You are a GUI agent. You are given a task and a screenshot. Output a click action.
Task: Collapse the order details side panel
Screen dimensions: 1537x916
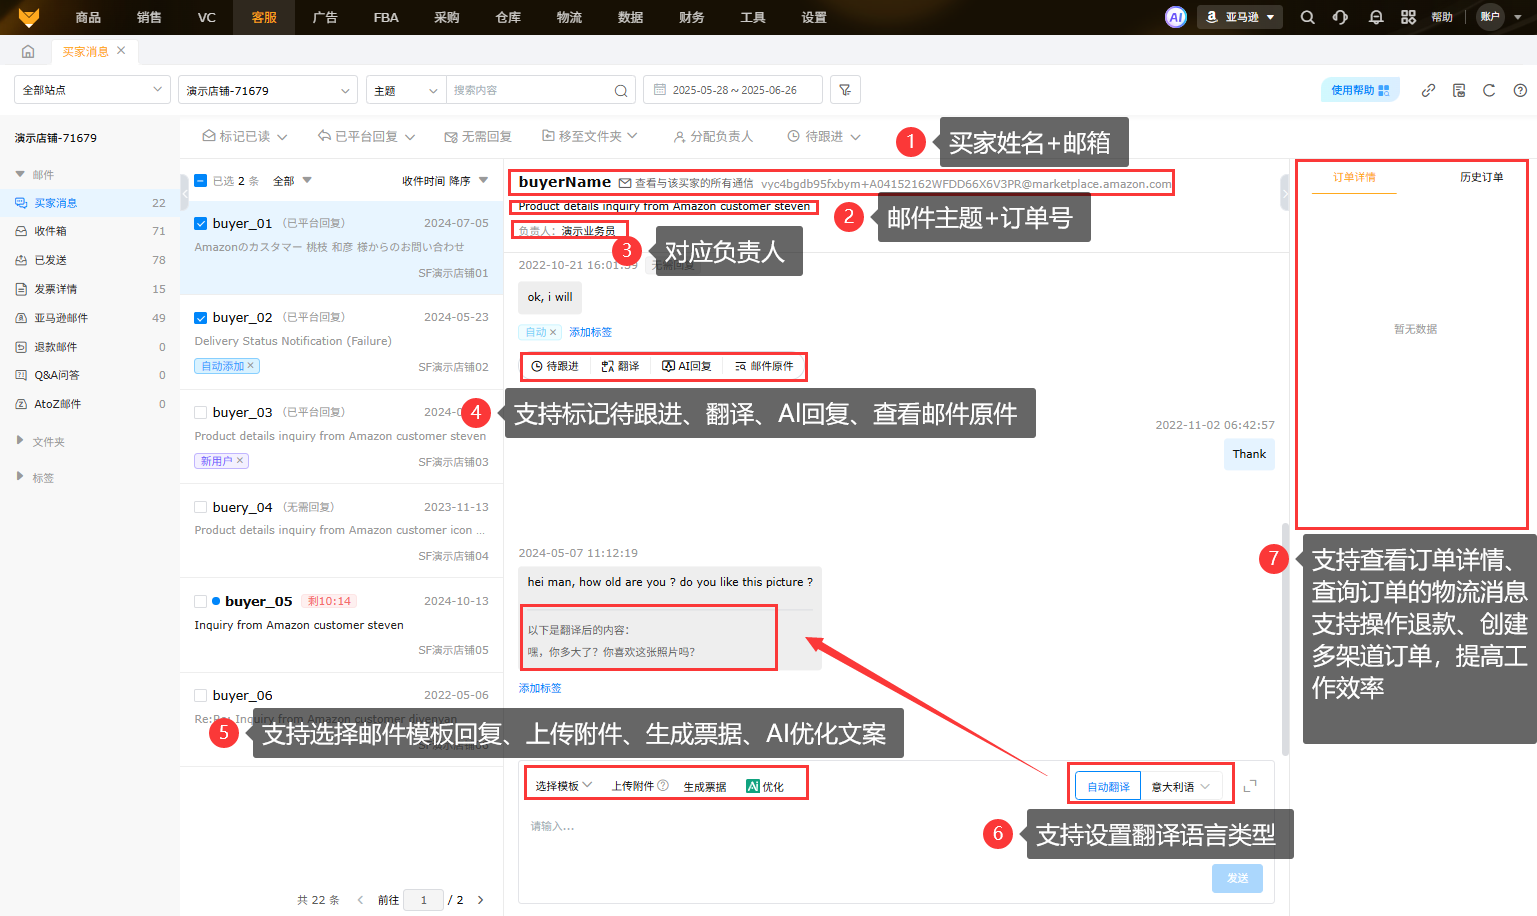(1285, 192)
